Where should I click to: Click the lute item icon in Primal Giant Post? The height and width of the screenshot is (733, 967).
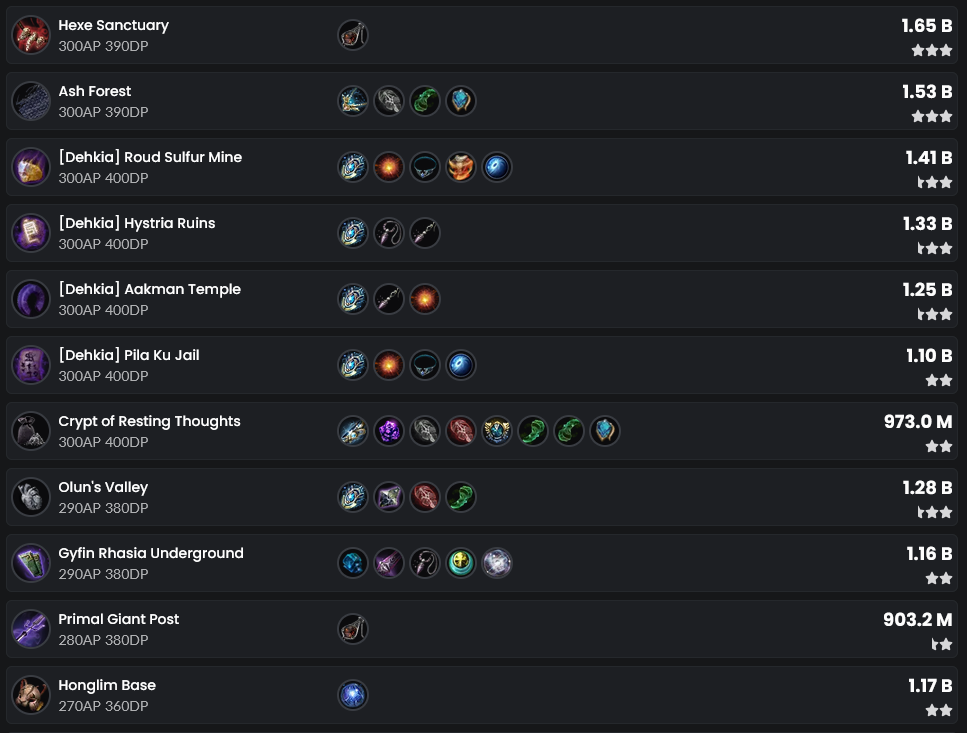(x=353, y=629)
